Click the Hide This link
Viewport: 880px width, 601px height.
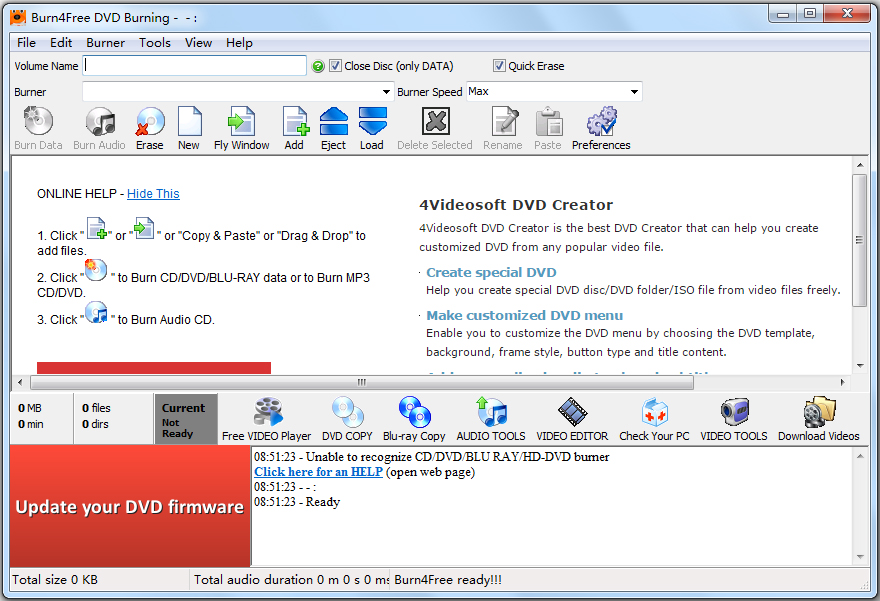153,194
